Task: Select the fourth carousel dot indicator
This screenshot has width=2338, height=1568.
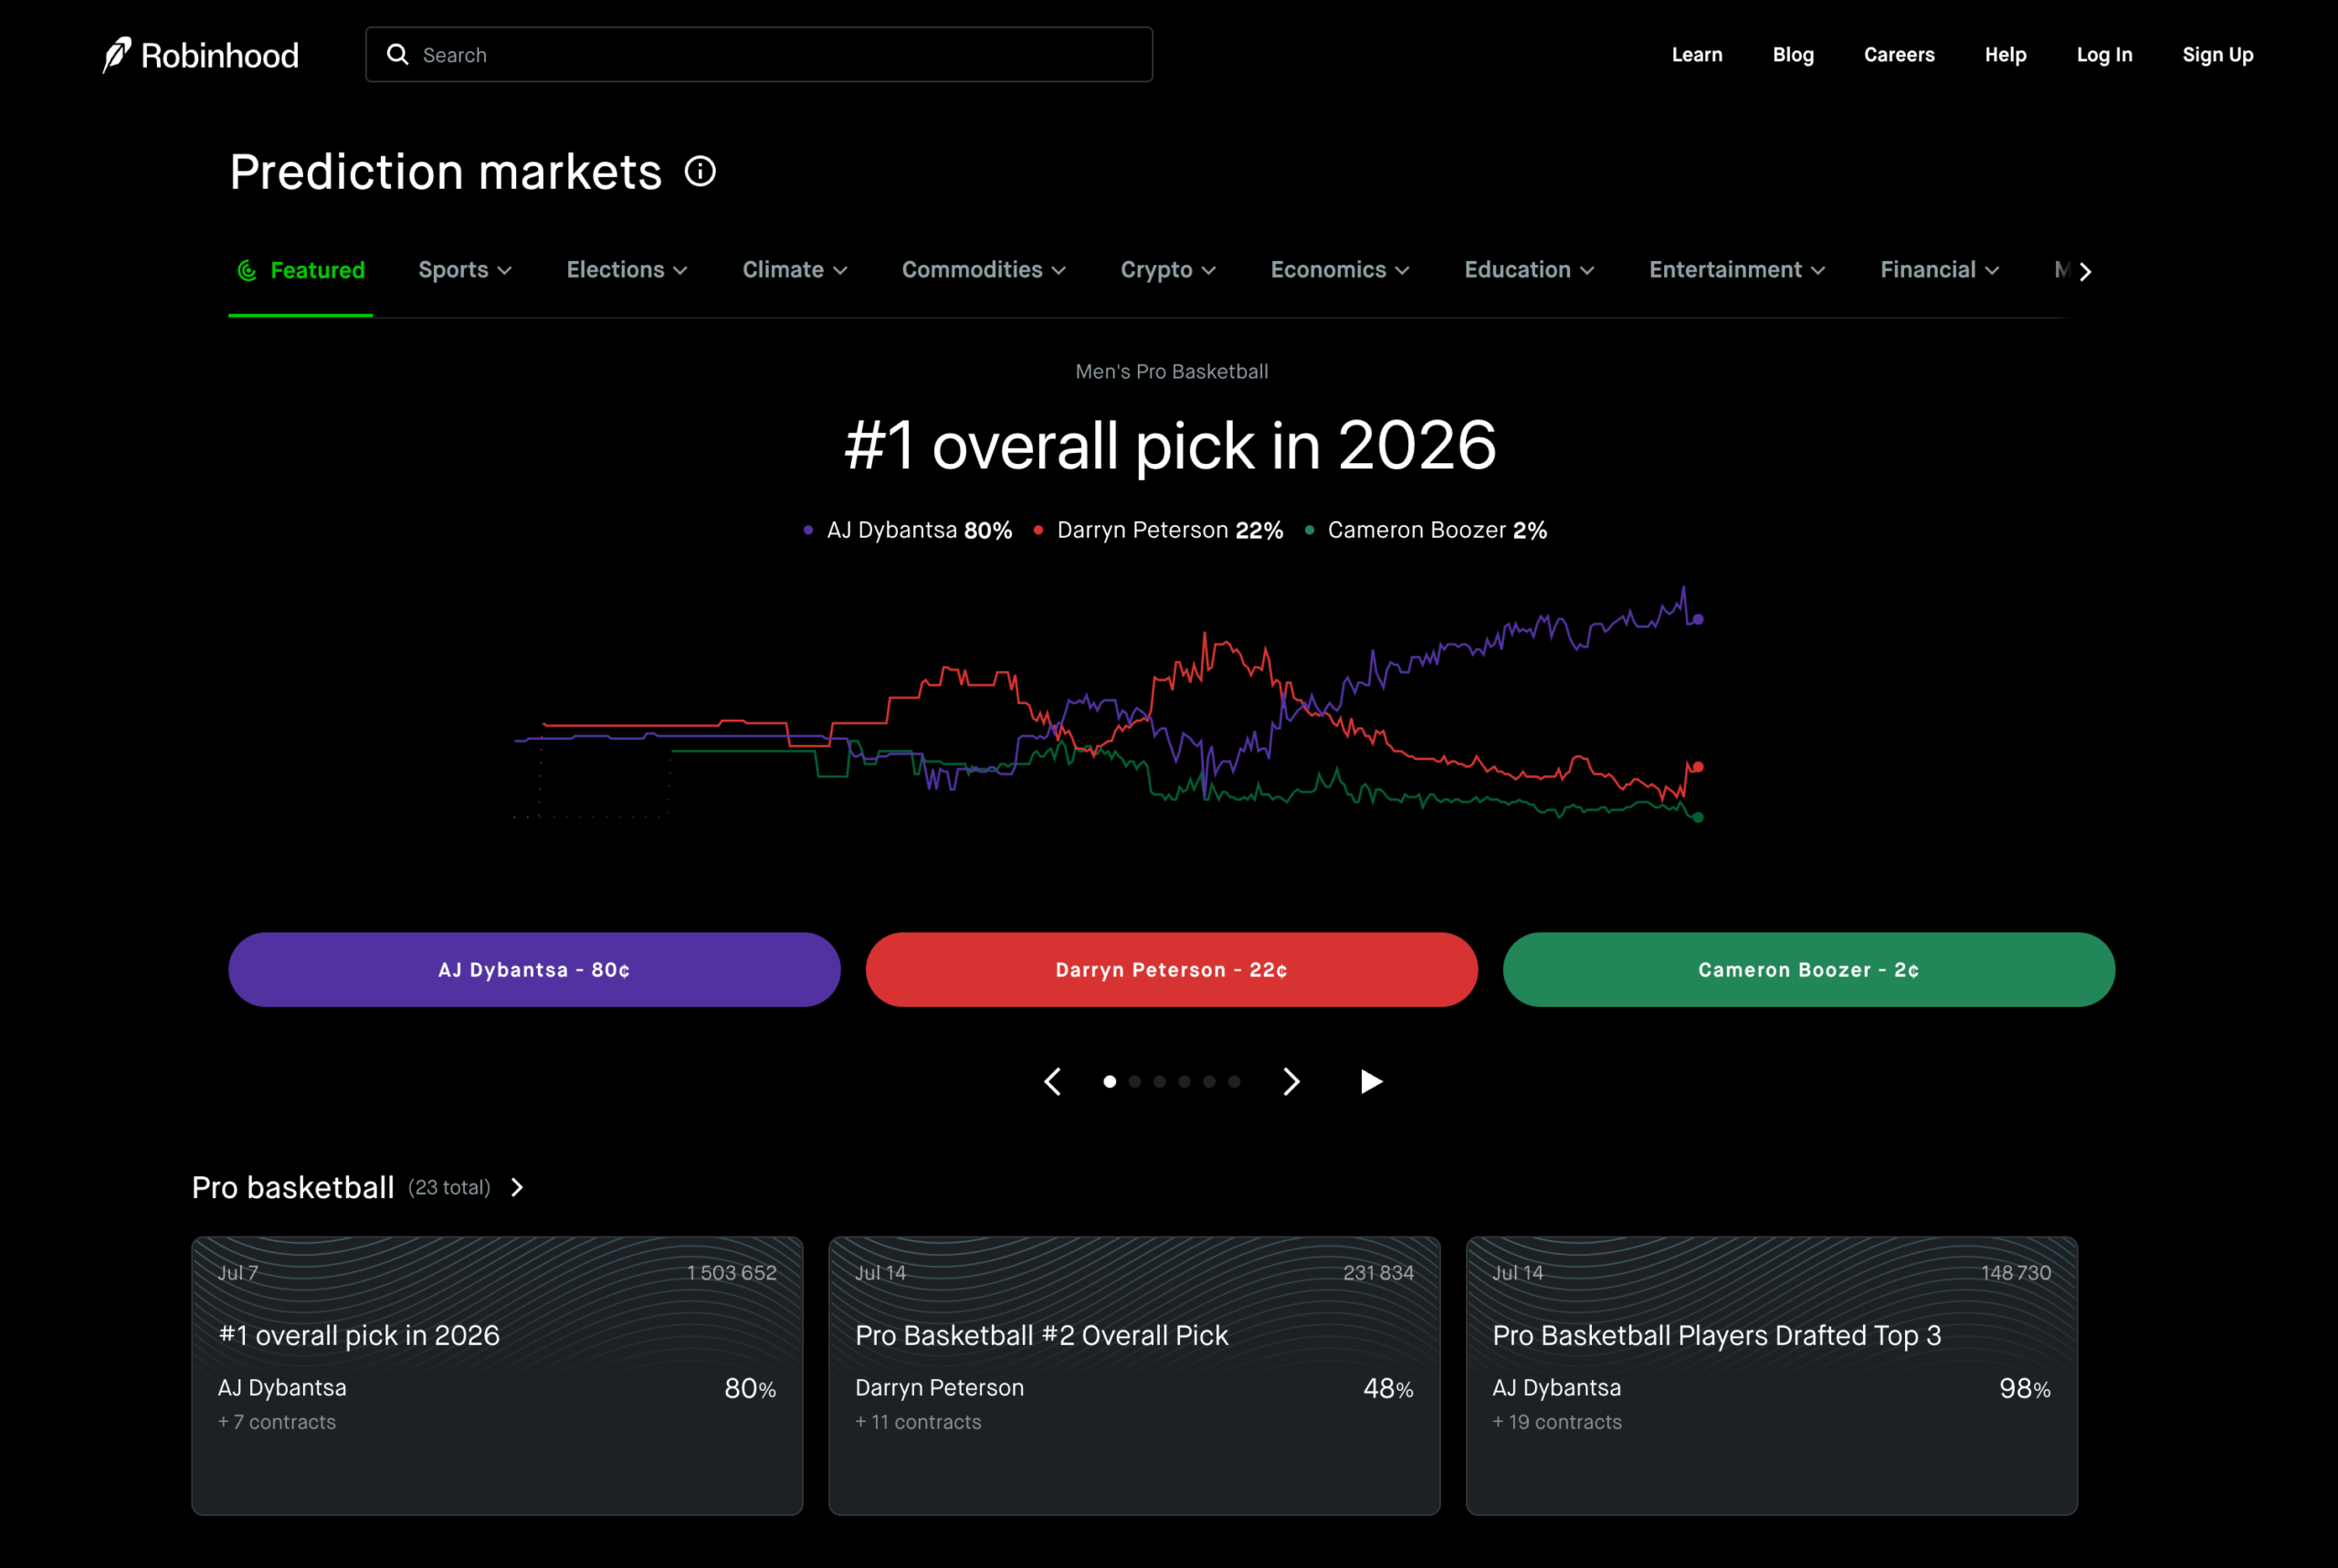Action: coord(1184,1081)
